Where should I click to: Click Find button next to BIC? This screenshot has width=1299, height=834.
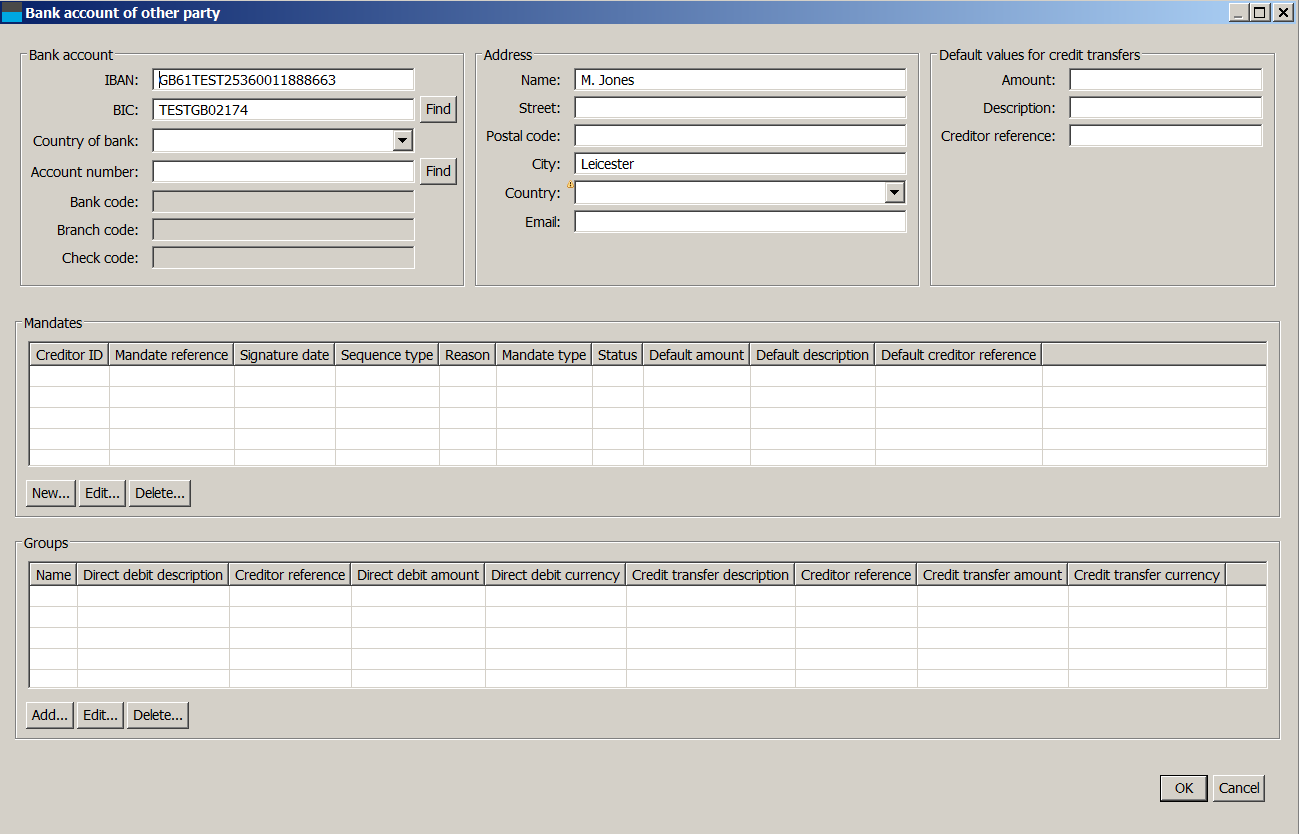pyautogui.click(x=438, y=110)
